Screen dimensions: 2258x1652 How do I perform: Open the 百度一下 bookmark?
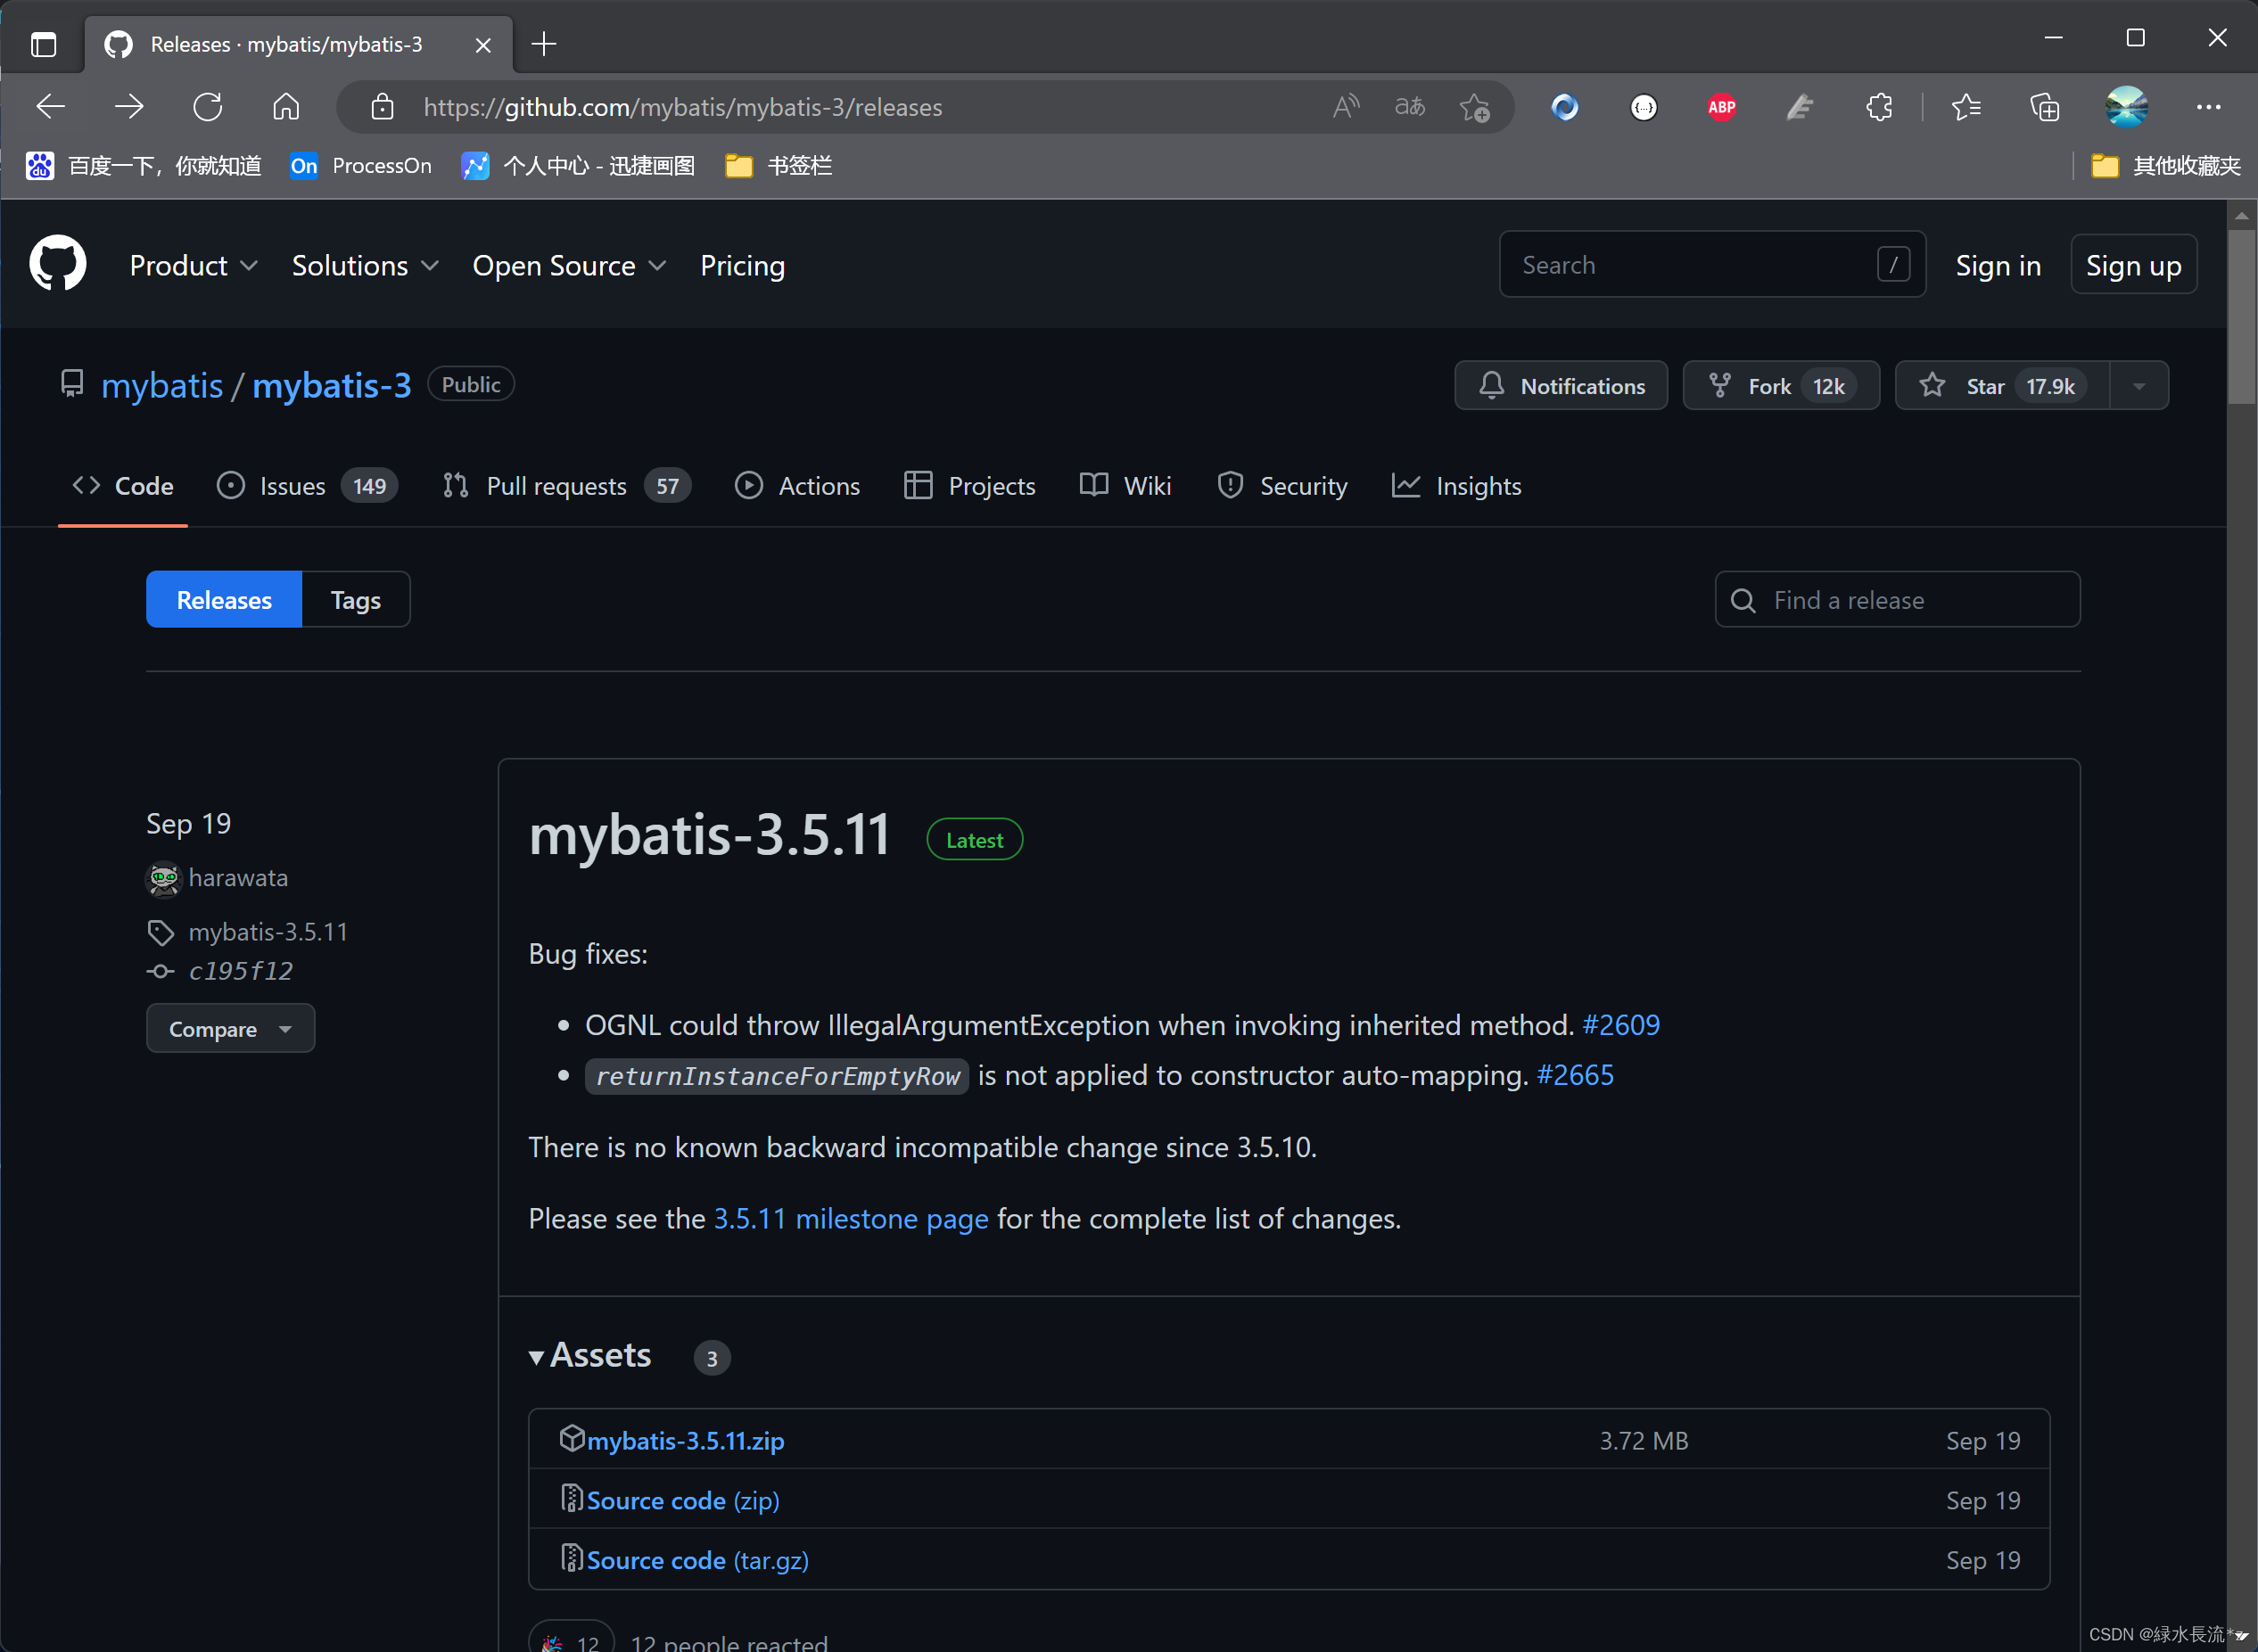[144, 166]
